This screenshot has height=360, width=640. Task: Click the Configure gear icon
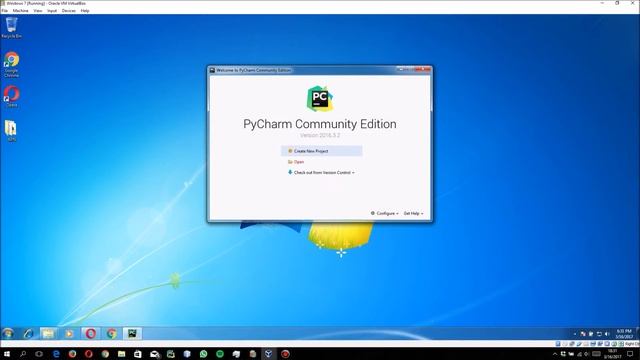point(373,213)
